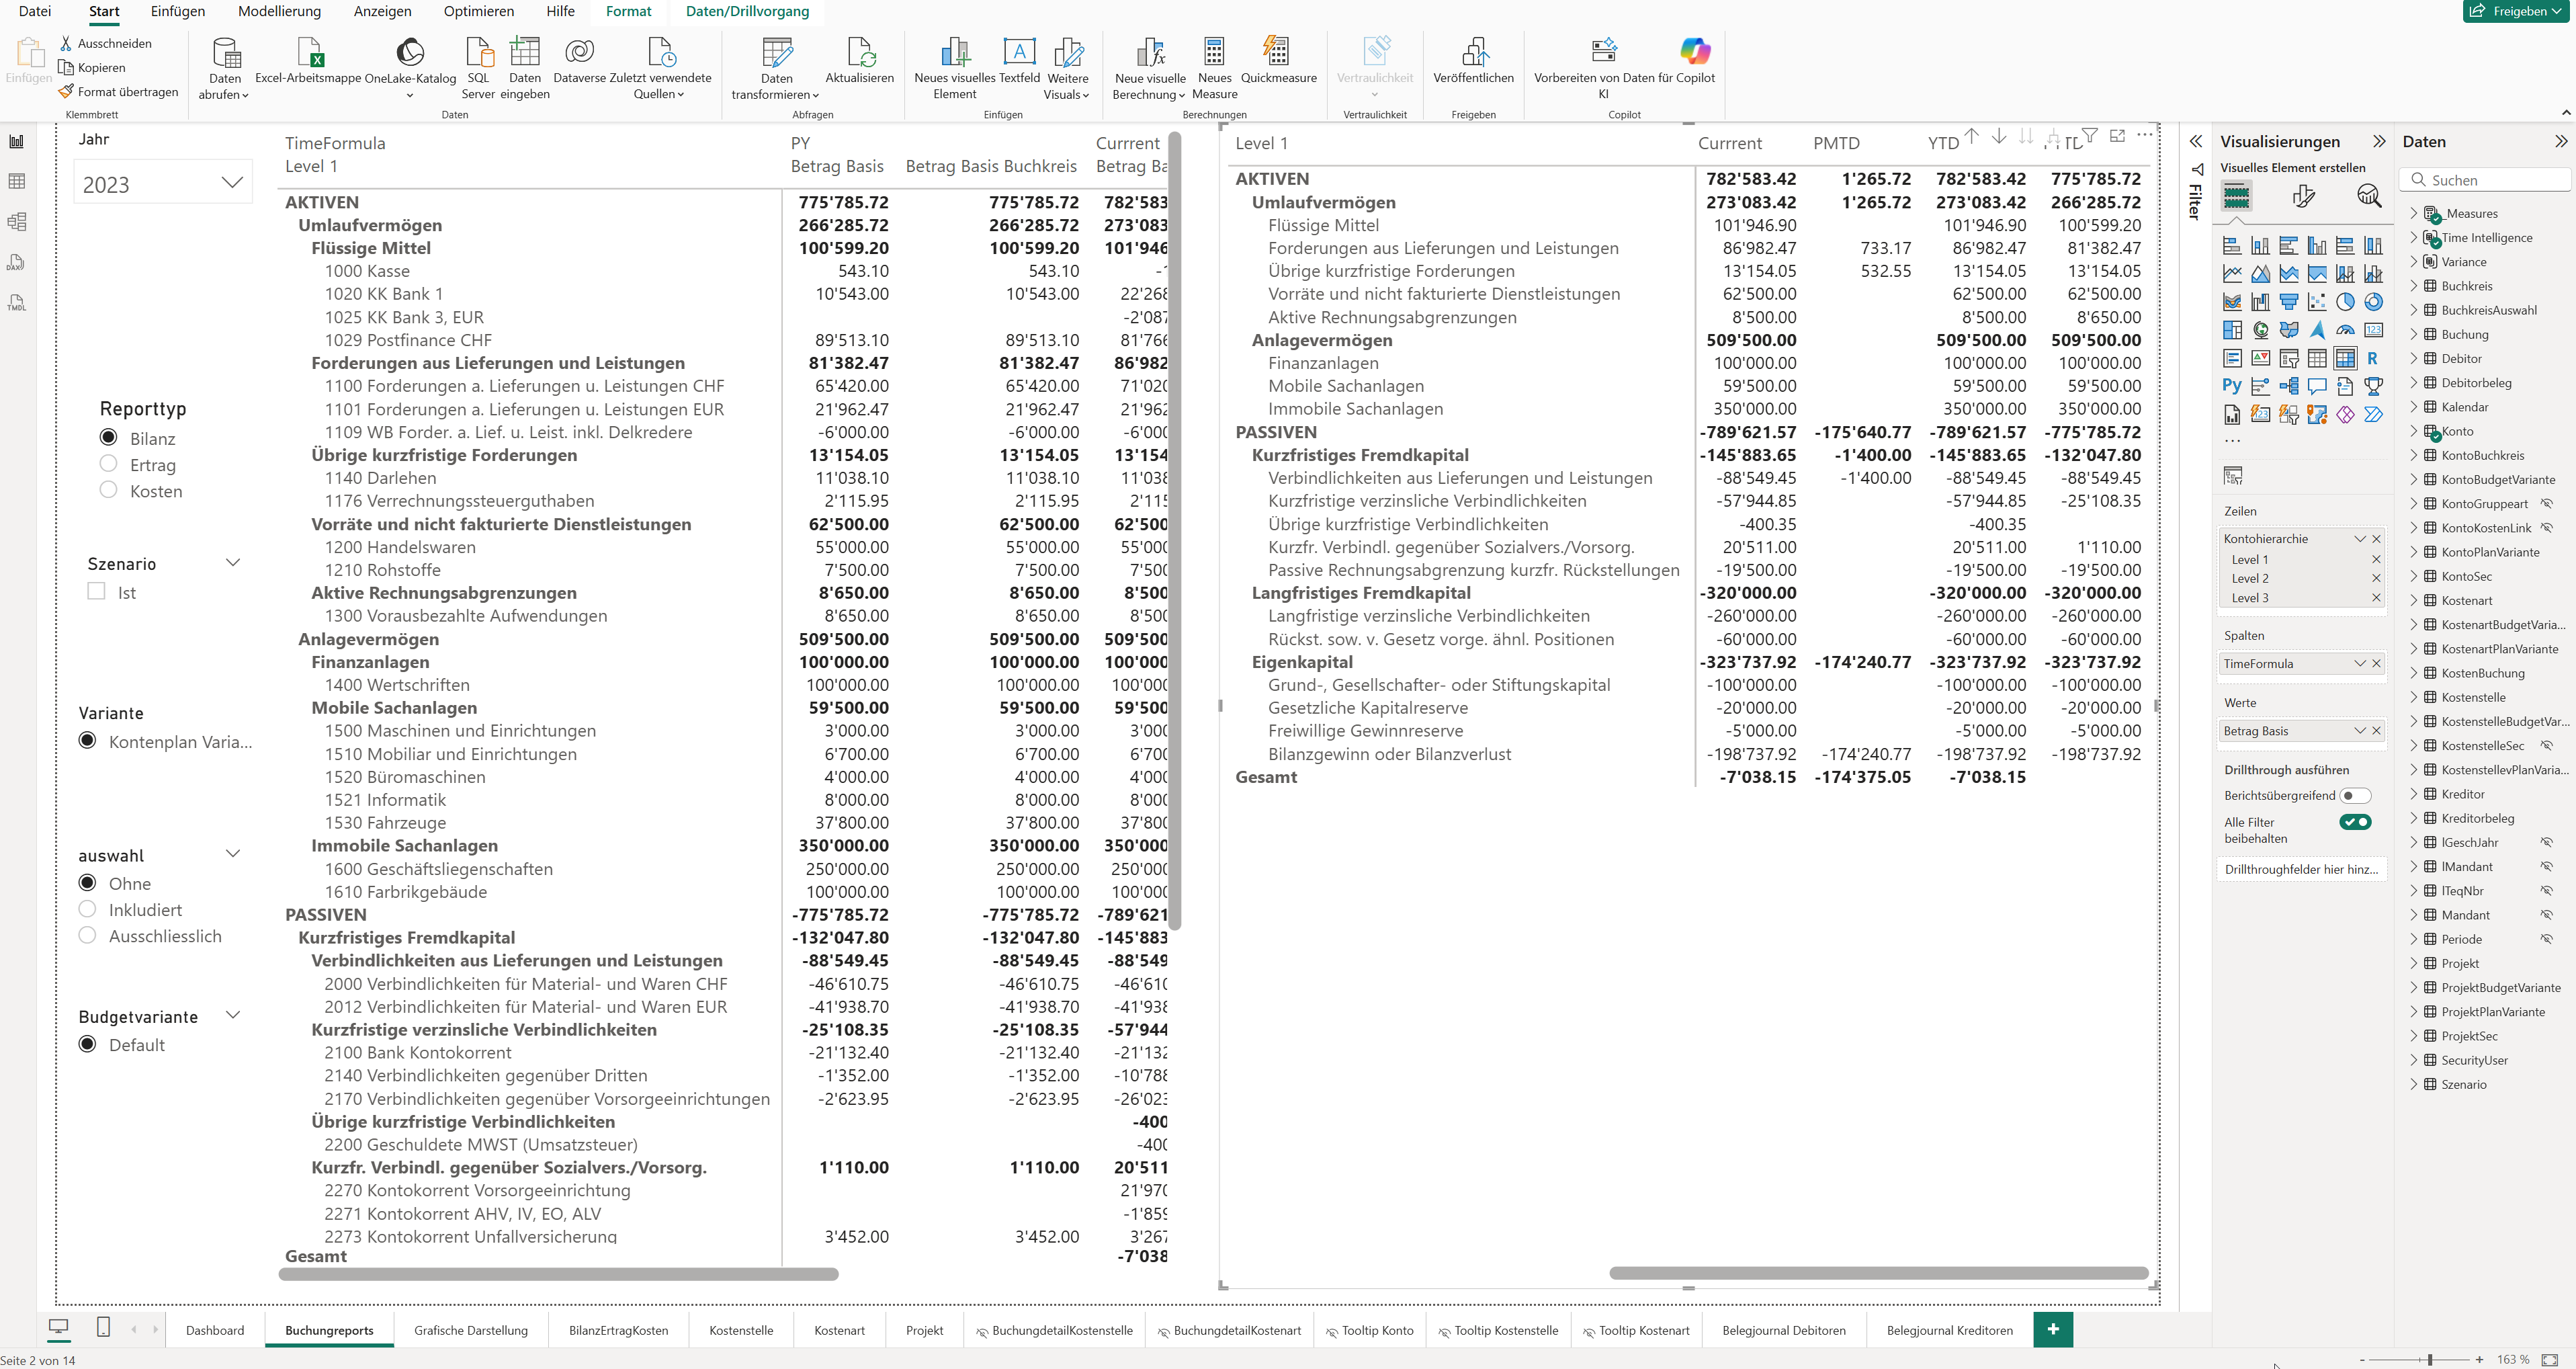The image size is (2576, 1369).
Task: Open the Kostenstelle page tab
Action: coord(740,1331)
